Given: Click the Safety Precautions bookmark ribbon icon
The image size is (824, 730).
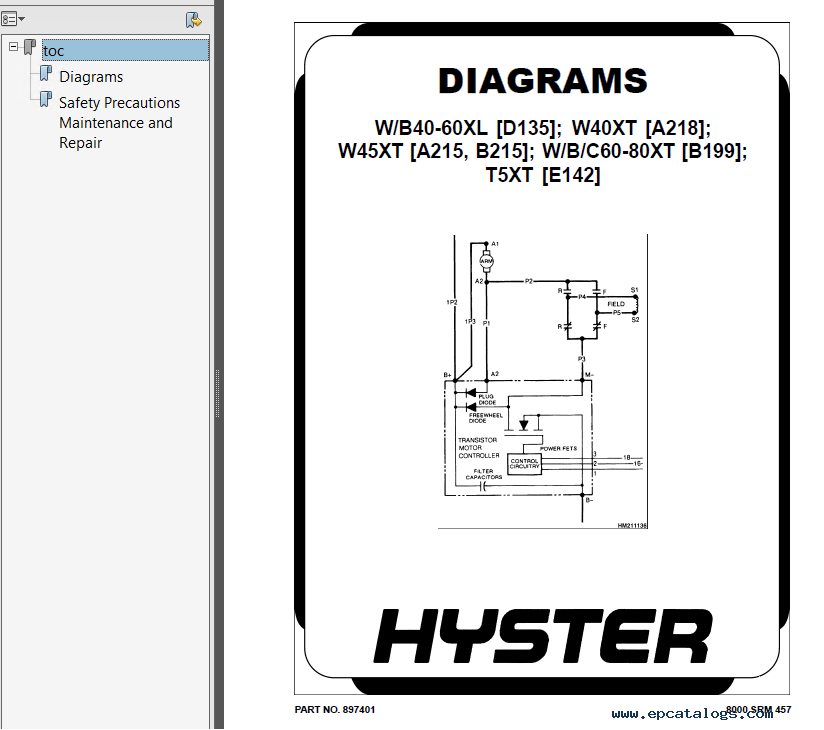Looking at the screenshot, I should coord(46,99).
